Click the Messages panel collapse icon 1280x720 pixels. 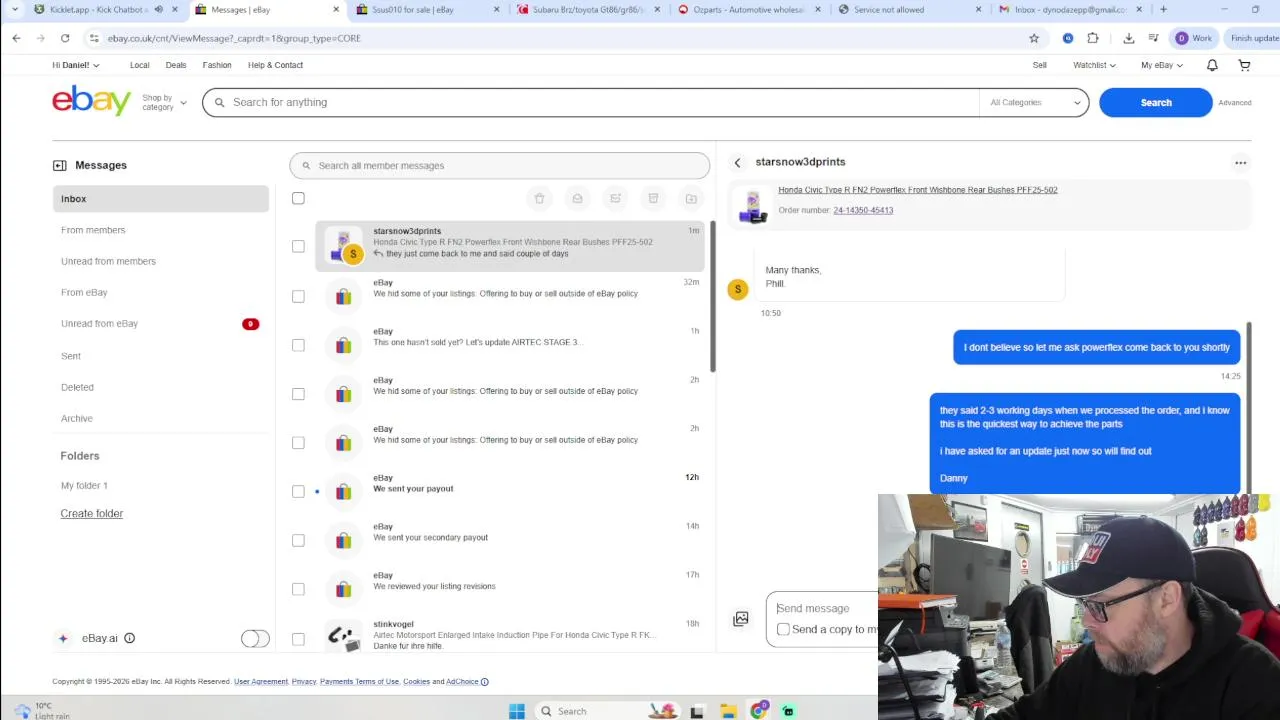pos(59,165)
